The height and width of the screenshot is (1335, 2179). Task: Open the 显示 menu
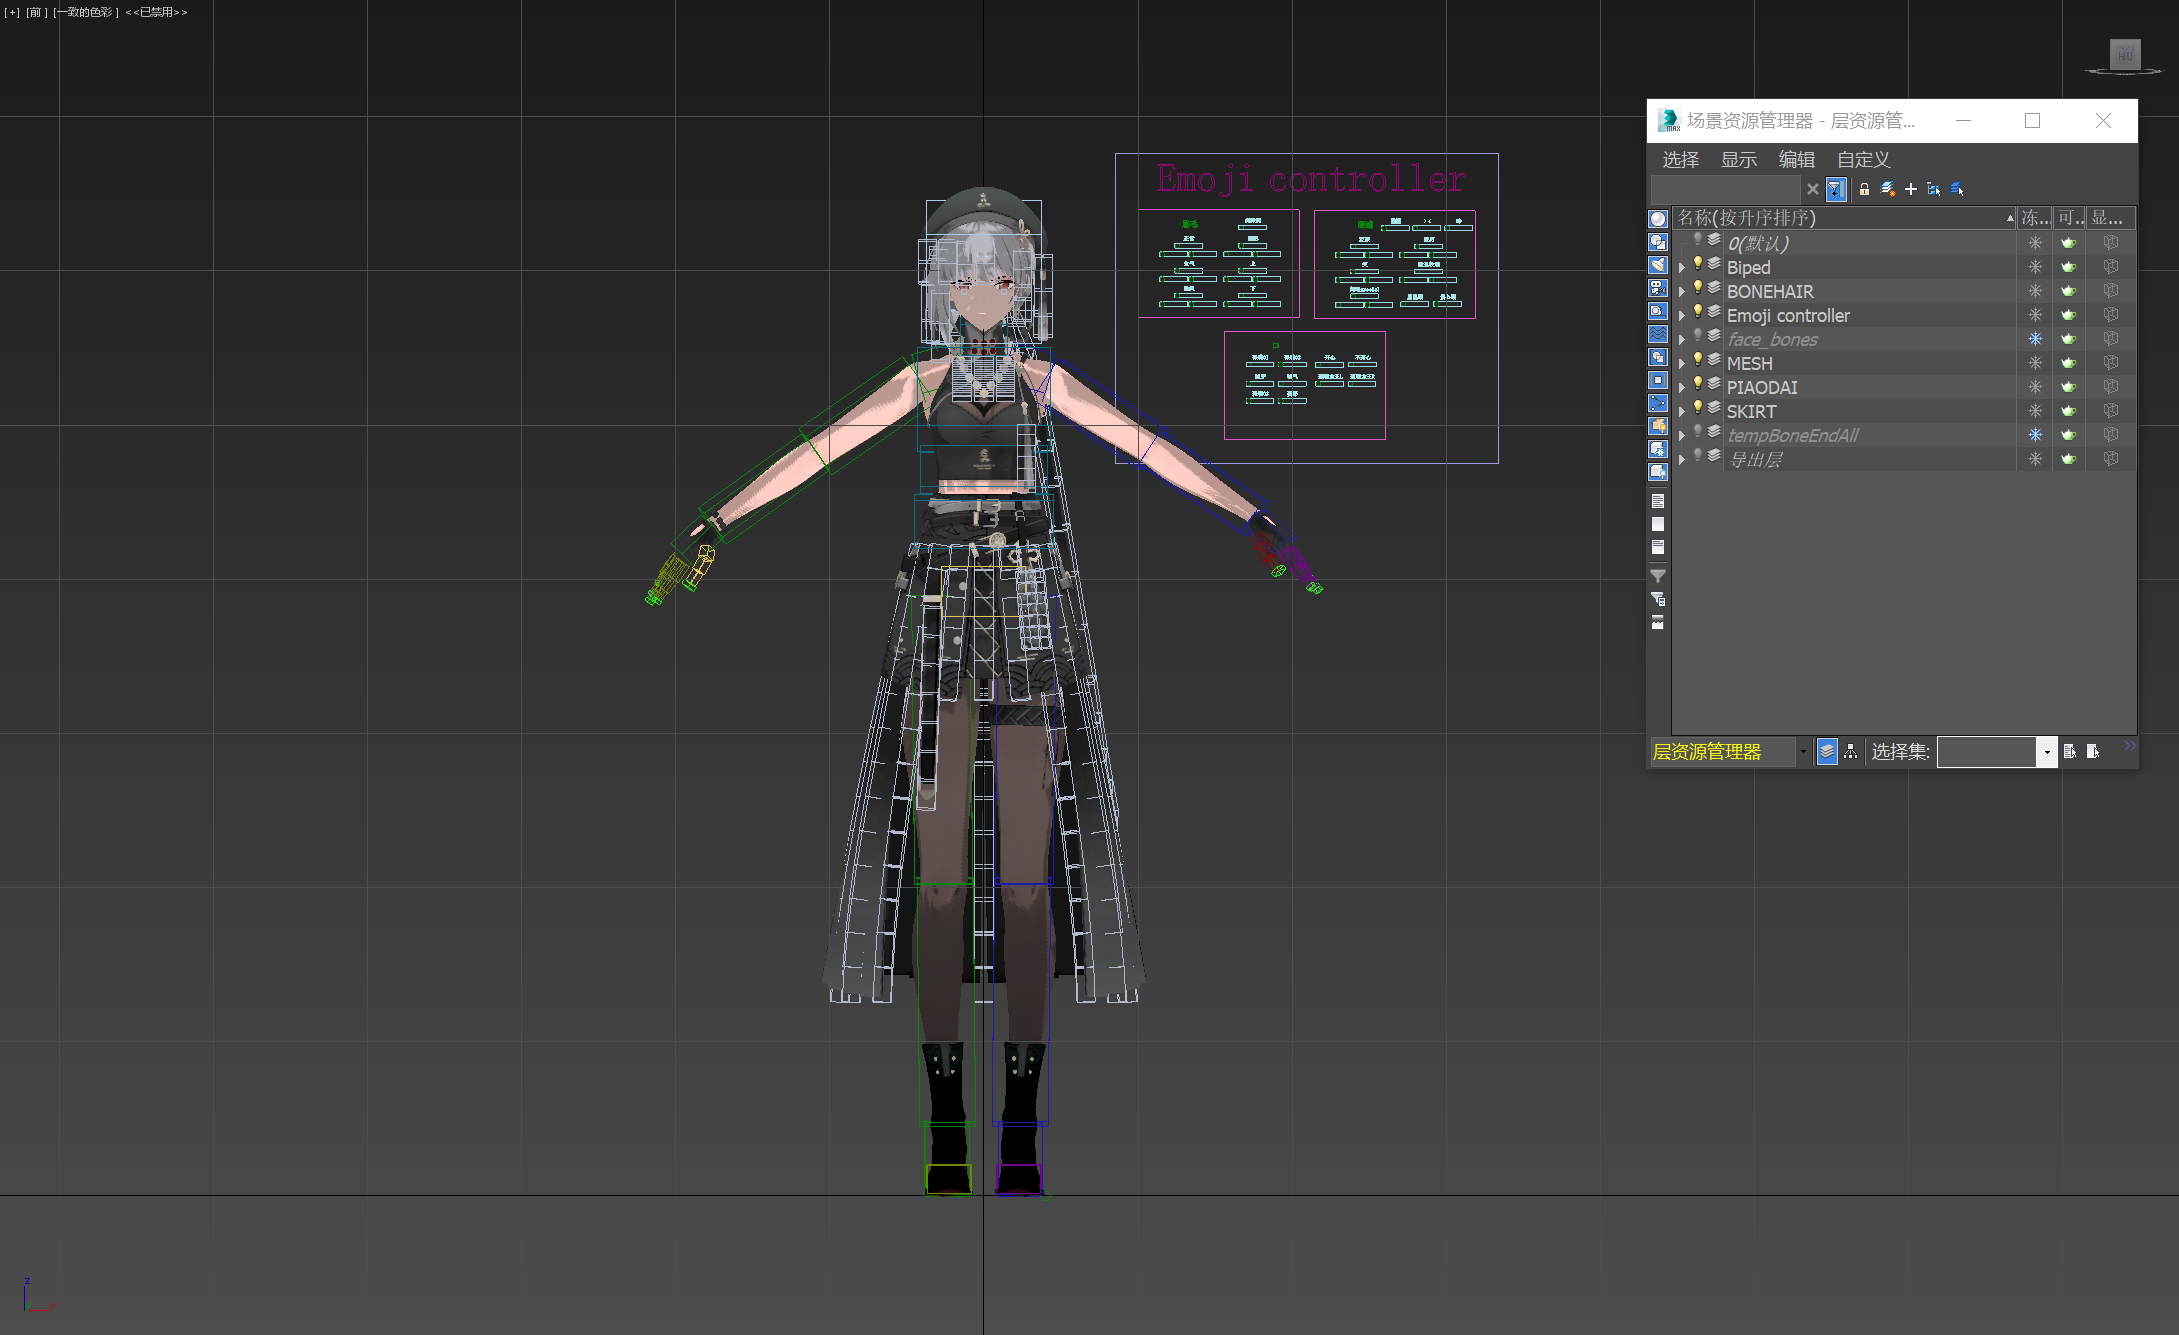click(x=1739, y=160)
